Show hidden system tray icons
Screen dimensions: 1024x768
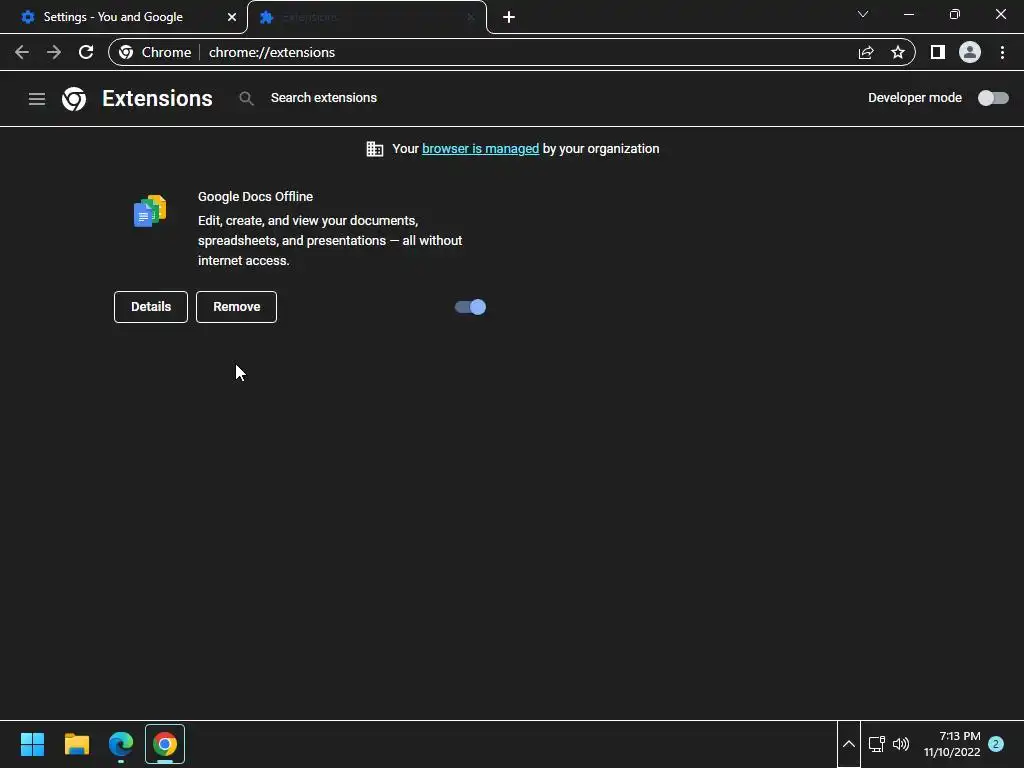tap(849, 744)
